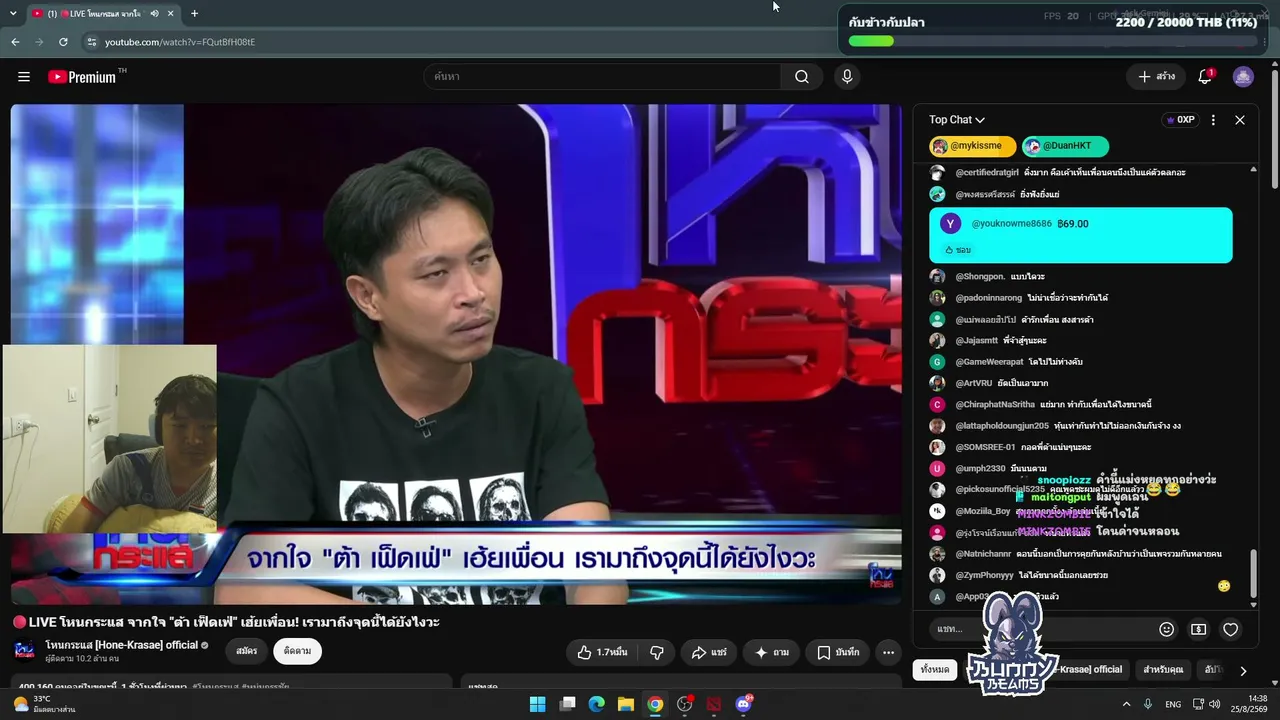Click the @GameWeerapat chat username

tap(990, 362)
